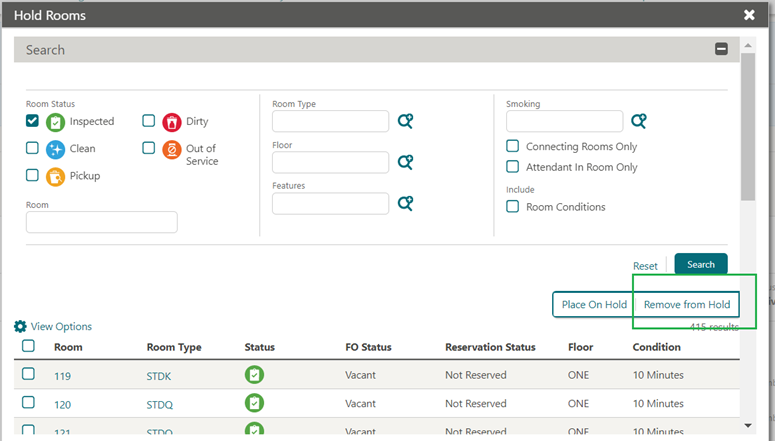Image resolution: width=775 pixels, height=441 pixels.
Task: Click the Room number input field
Action: [102, 222]
